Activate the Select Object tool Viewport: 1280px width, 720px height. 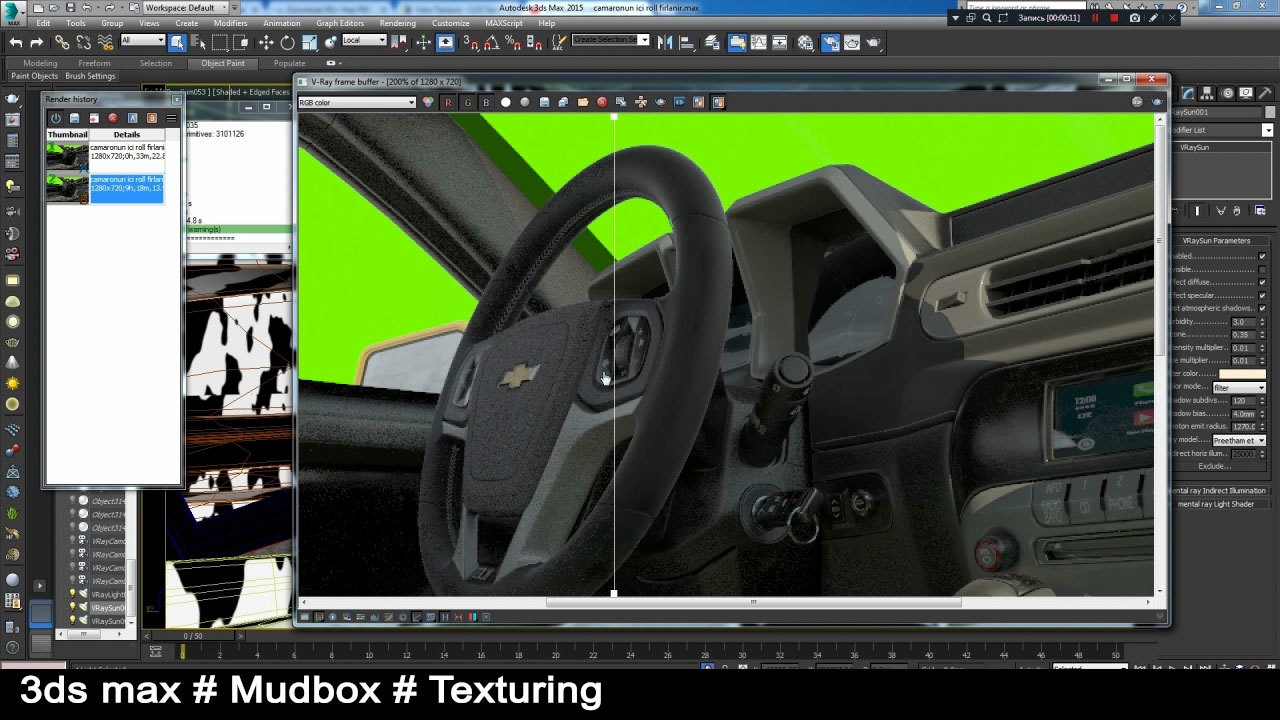click(x=177, y=42)
